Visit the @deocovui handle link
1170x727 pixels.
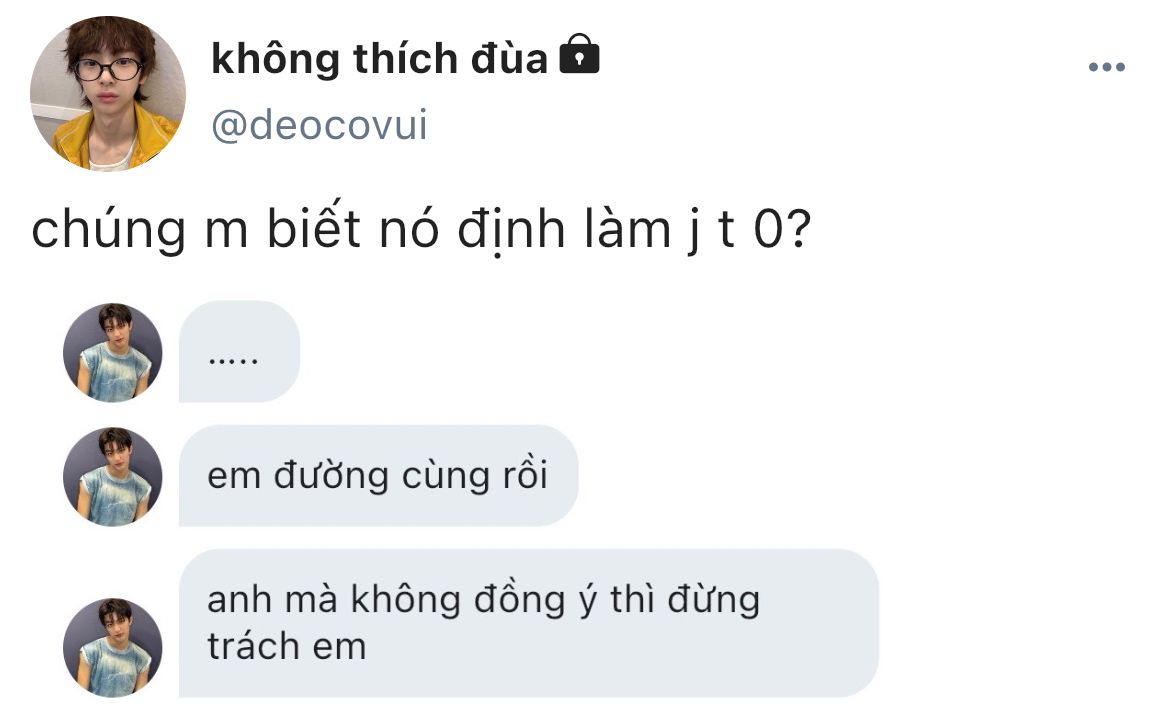pos(319,124)
